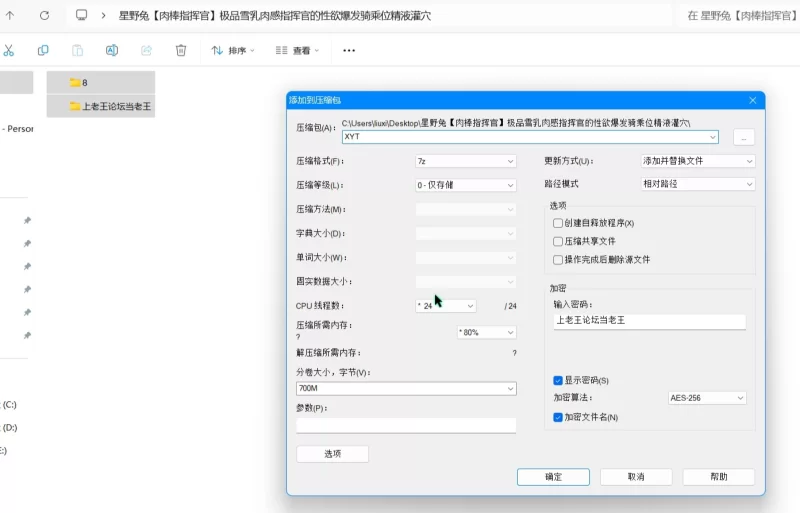Open the 路径模式 dropdown showing 相对路径
The width and height of the screenshot is (800, 513).
tap(697, 184)
